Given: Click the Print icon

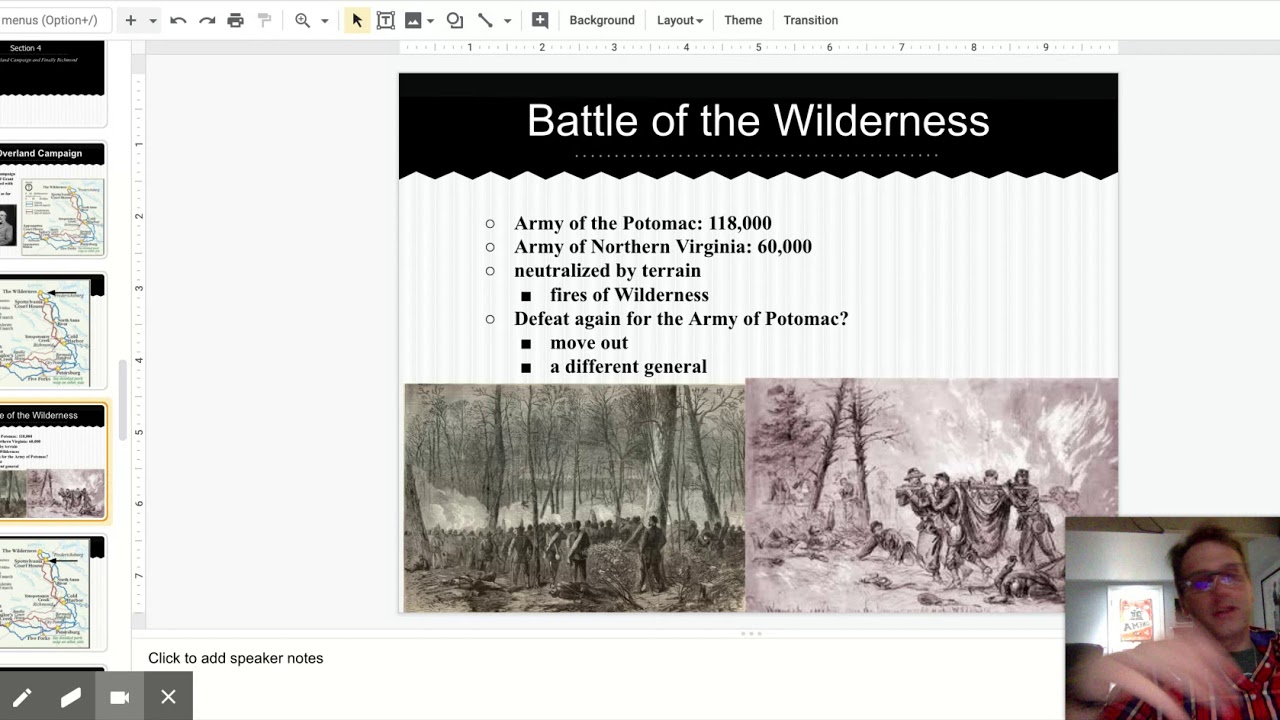Looking at the screenshot, I should coord(235,20).
